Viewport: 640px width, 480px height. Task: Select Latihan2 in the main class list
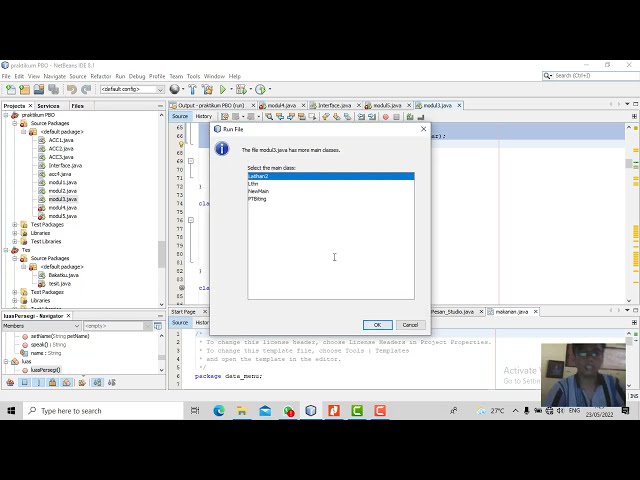click(331, 176)
